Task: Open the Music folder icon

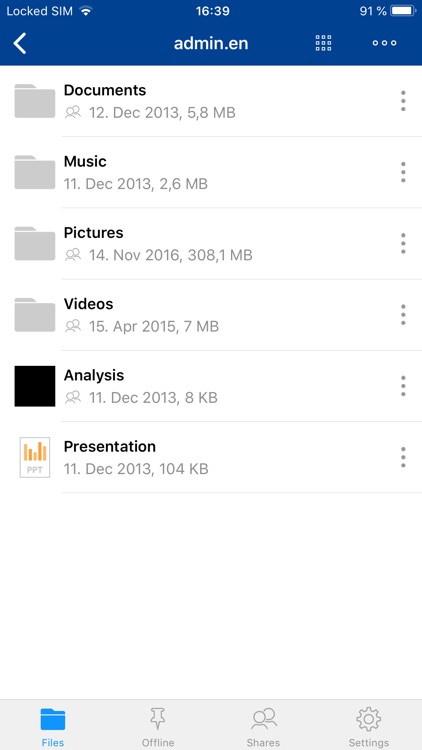Action: [34, 172]
